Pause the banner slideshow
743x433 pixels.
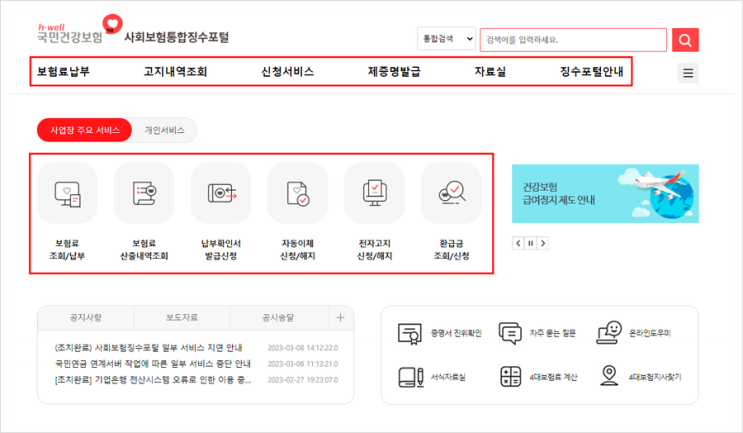530,244
